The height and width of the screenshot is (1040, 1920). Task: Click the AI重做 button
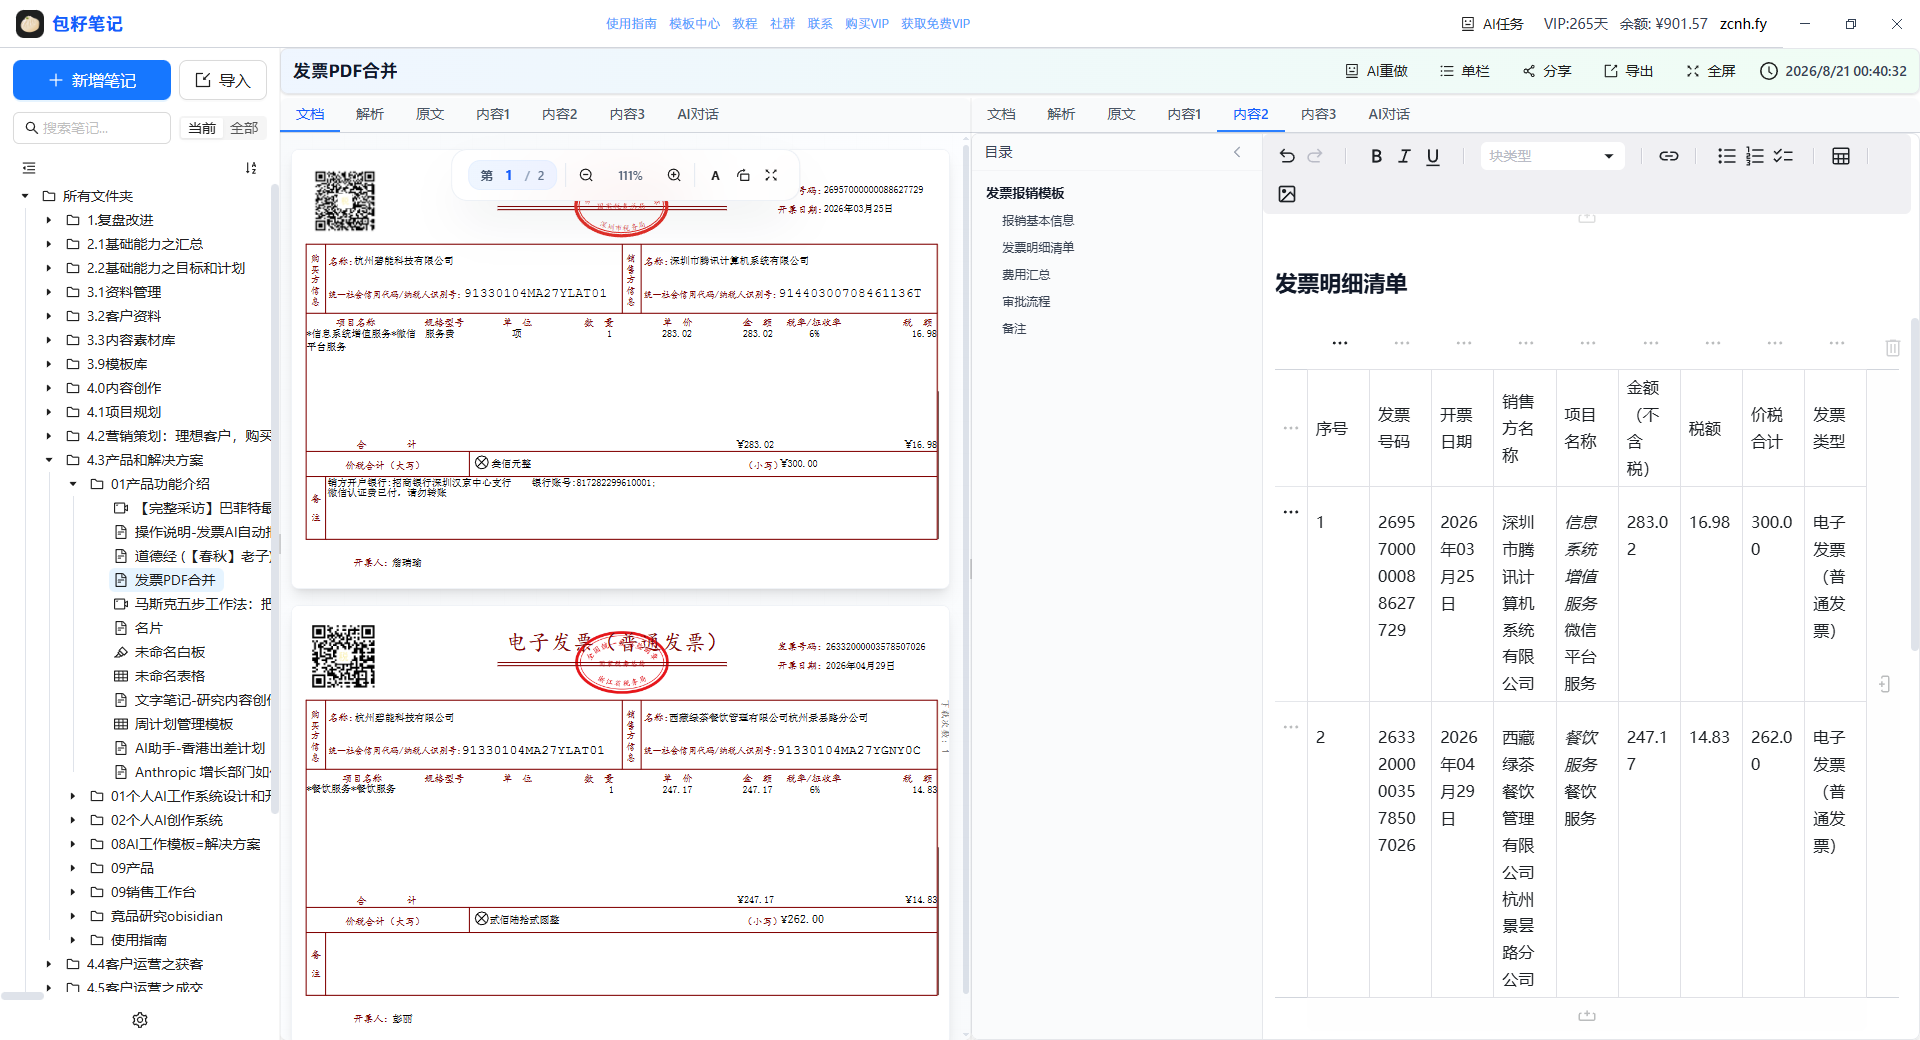click(x=1376, y=71)
